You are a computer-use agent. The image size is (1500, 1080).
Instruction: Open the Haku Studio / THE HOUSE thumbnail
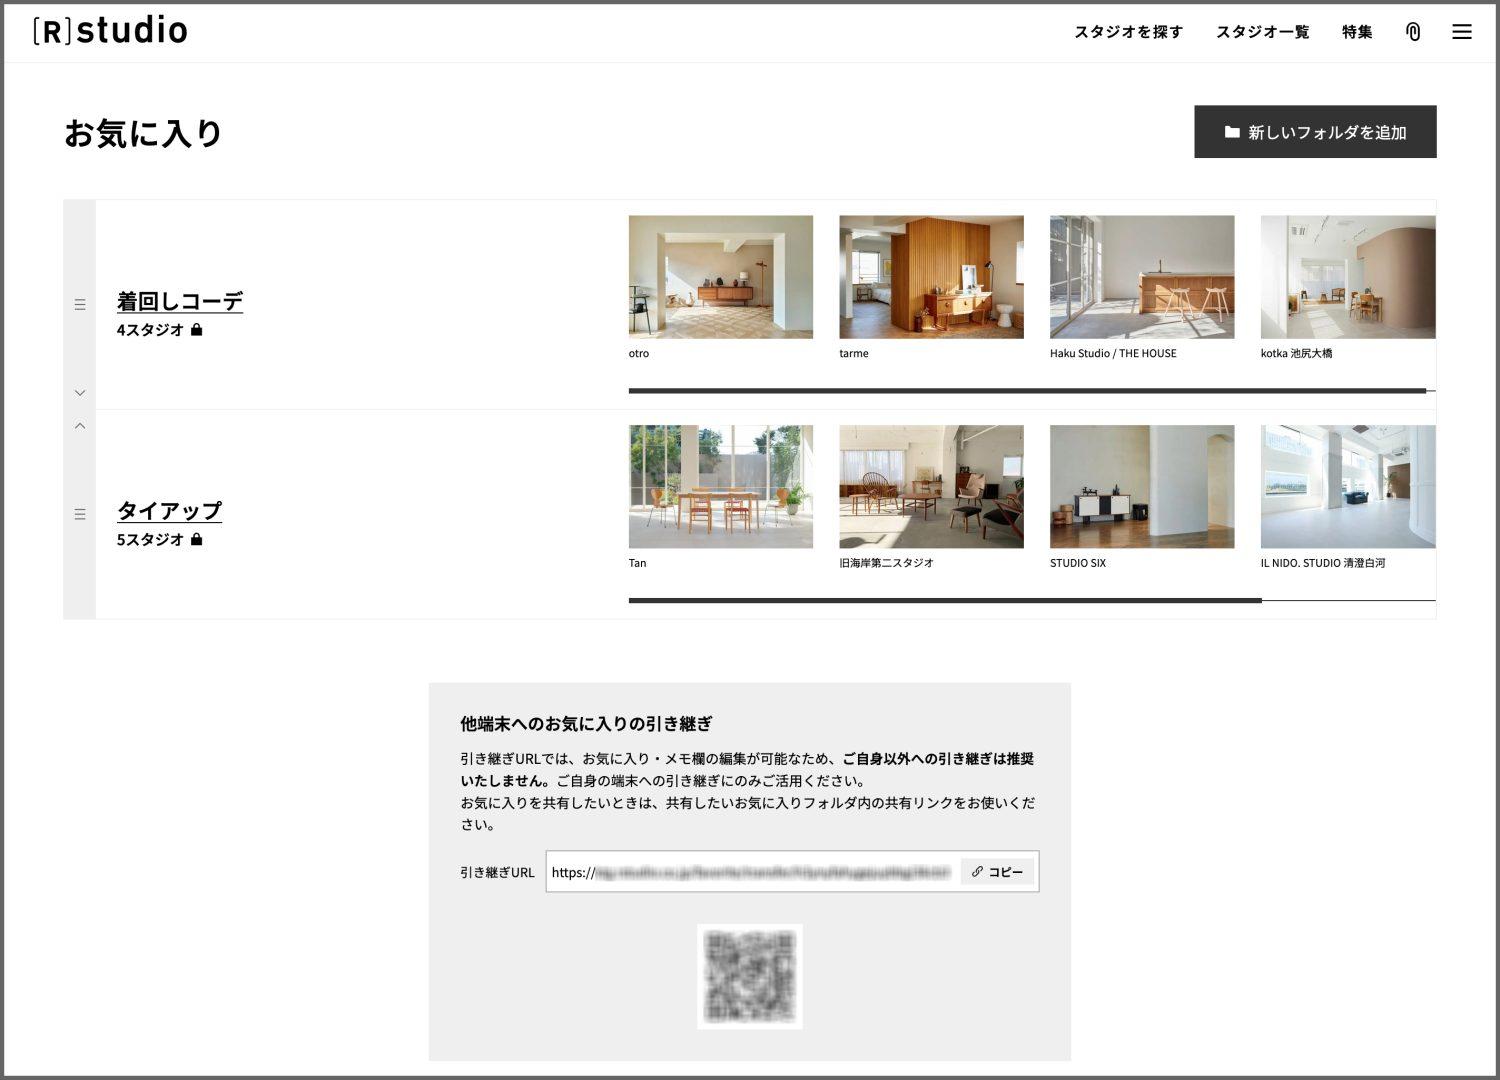[1141, 278]
